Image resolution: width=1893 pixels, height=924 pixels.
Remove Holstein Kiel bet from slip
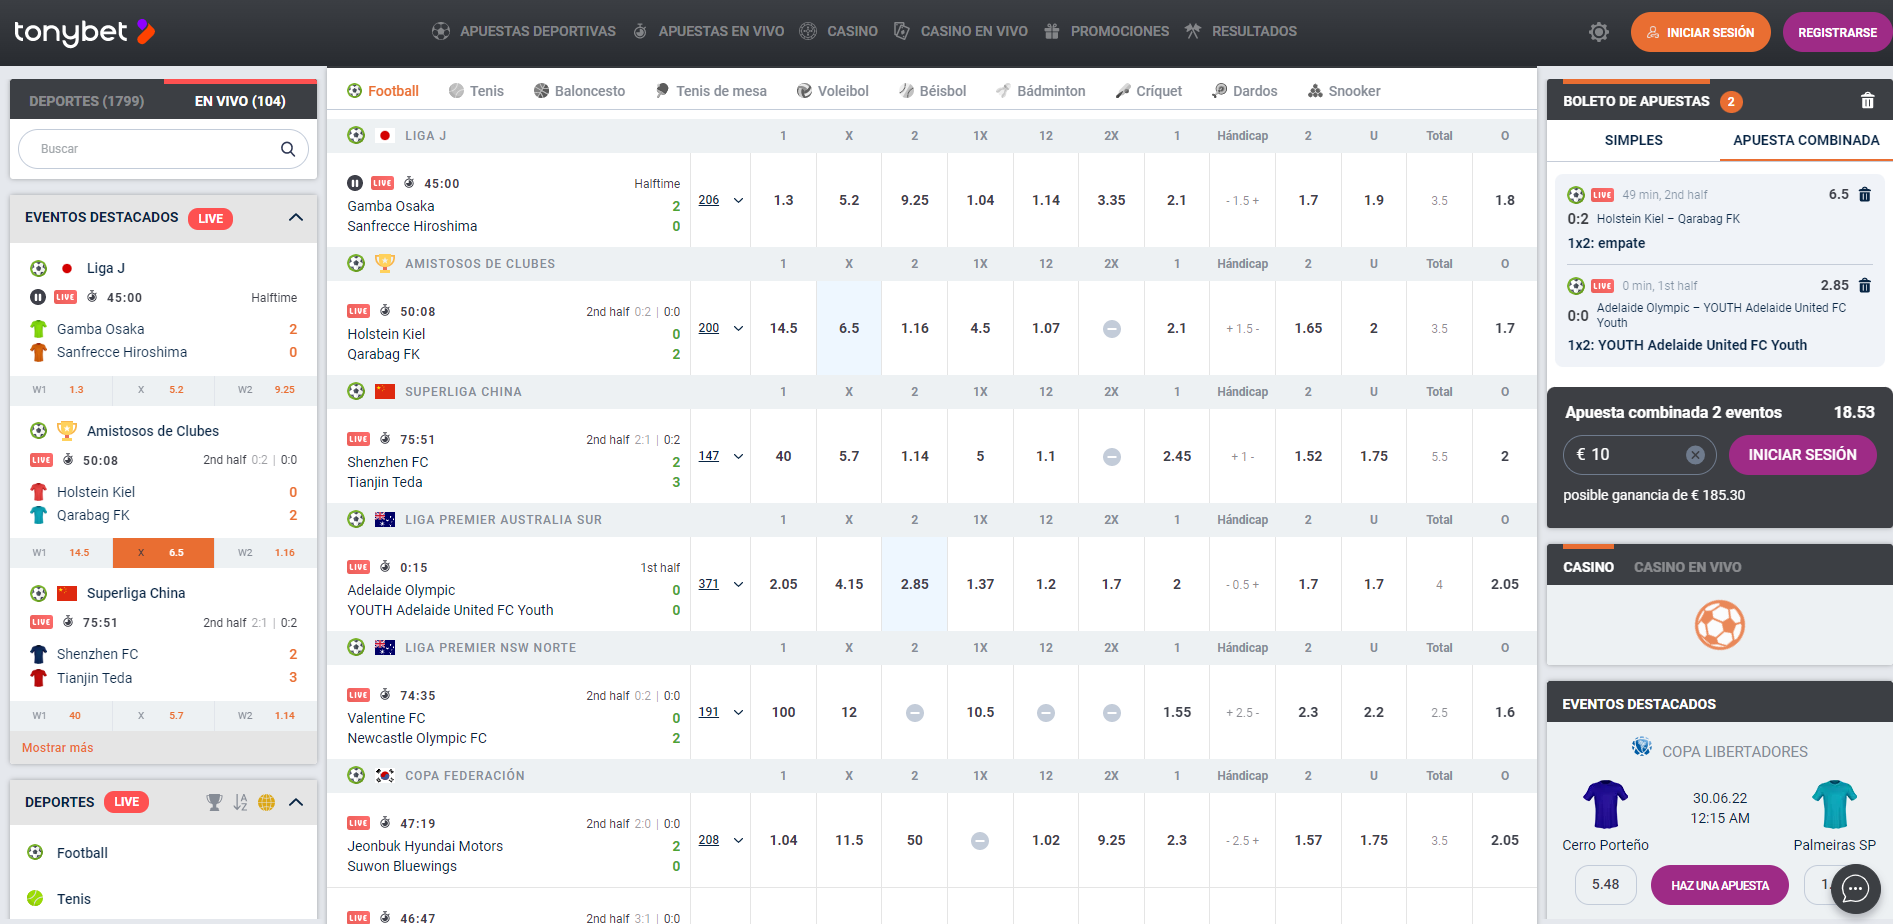1865,195
